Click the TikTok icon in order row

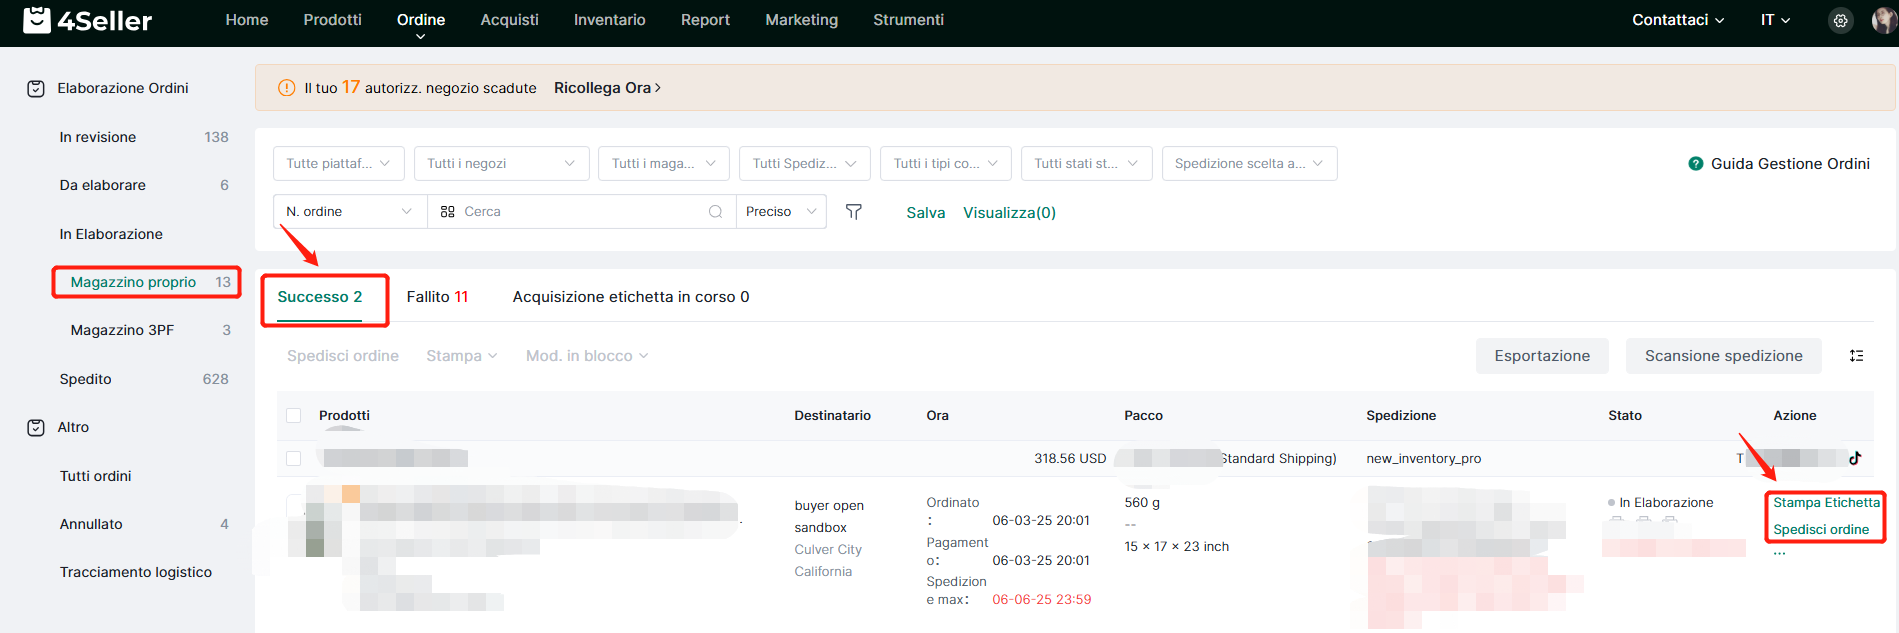pyautogui.click(x=1855, y=458)
